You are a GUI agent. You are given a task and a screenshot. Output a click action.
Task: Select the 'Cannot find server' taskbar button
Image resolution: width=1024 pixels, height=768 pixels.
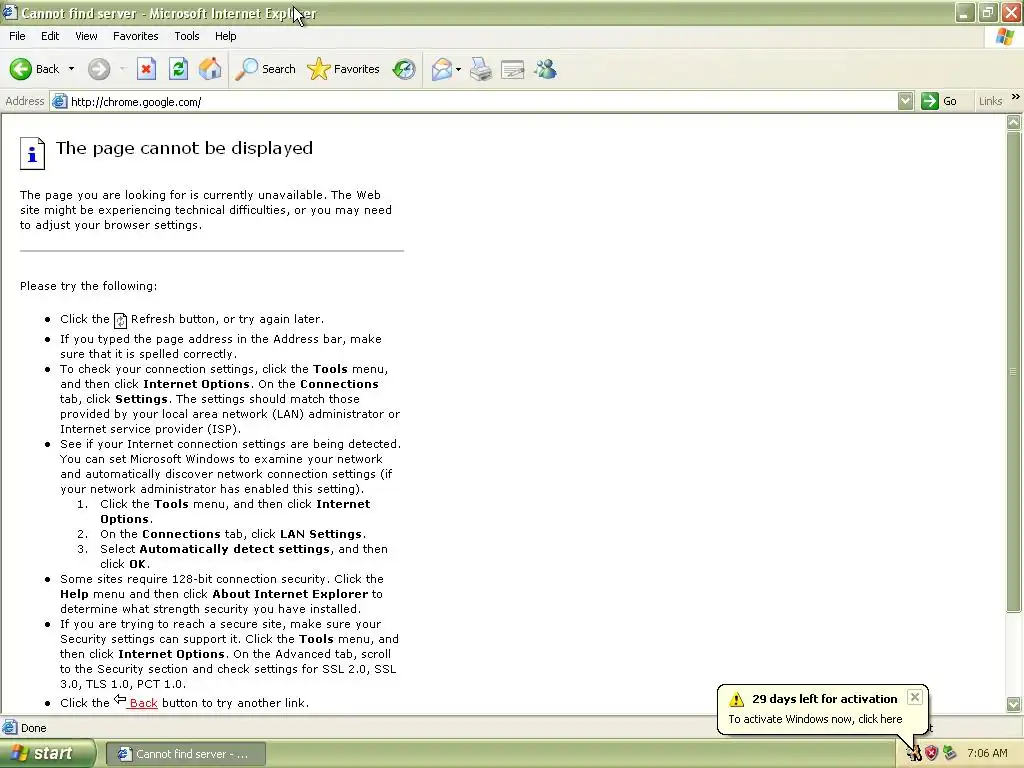185,754
